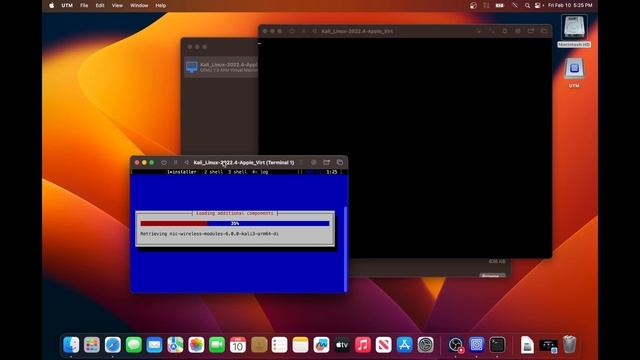
Task: Open Mail from the Dock
Action: tap(154, 345)
